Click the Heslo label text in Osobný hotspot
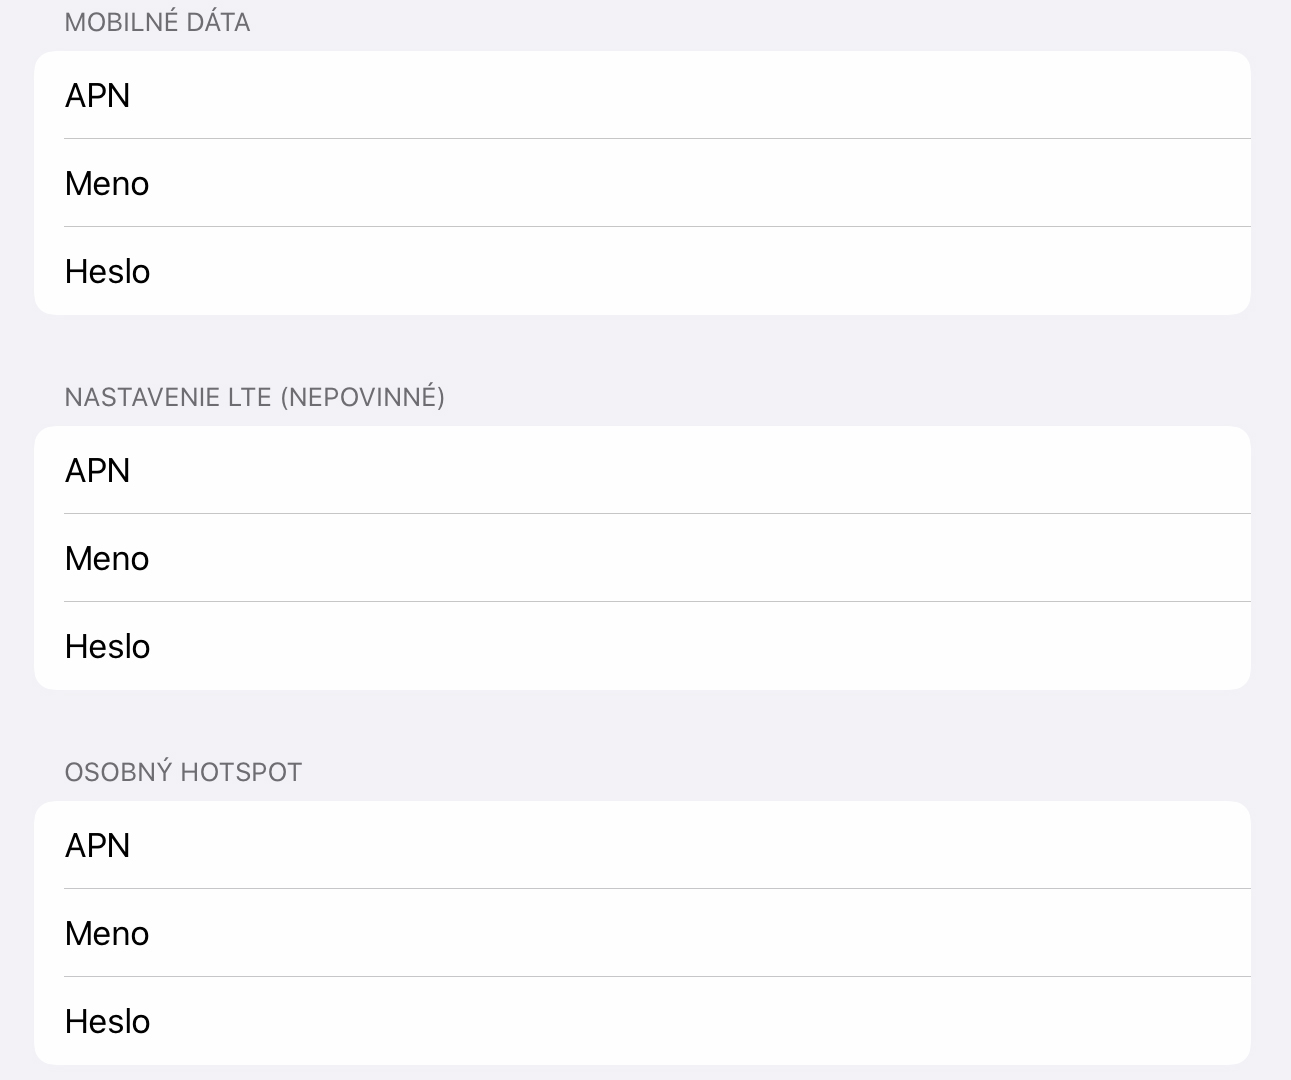 (x=108, y=1022)
